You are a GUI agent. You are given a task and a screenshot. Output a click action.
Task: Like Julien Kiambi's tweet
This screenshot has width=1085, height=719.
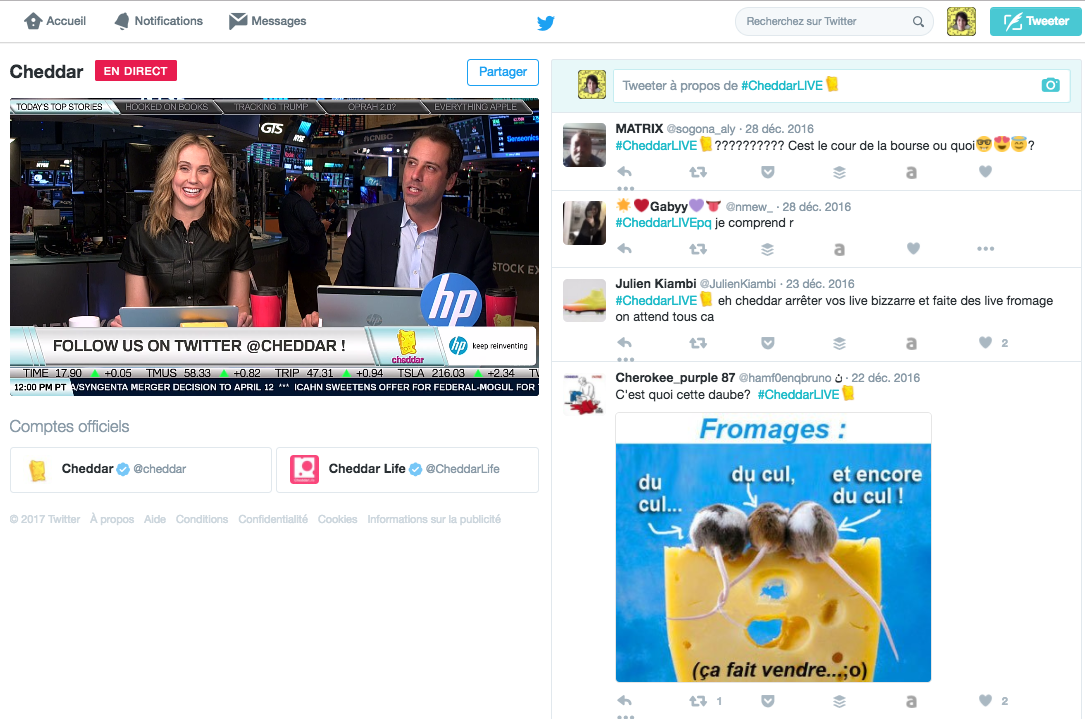tap(985, 342)
